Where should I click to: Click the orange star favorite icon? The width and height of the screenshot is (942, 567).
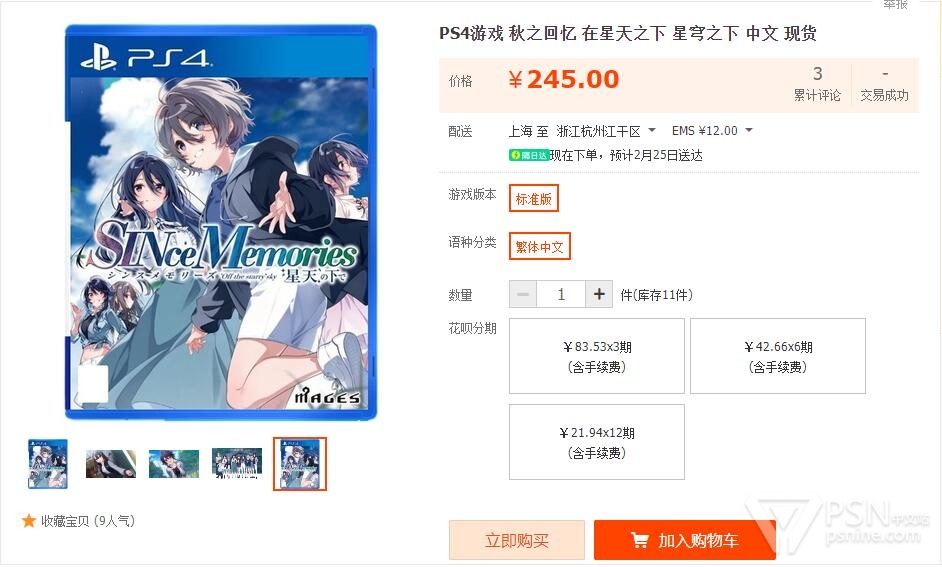tap(28, 521)
